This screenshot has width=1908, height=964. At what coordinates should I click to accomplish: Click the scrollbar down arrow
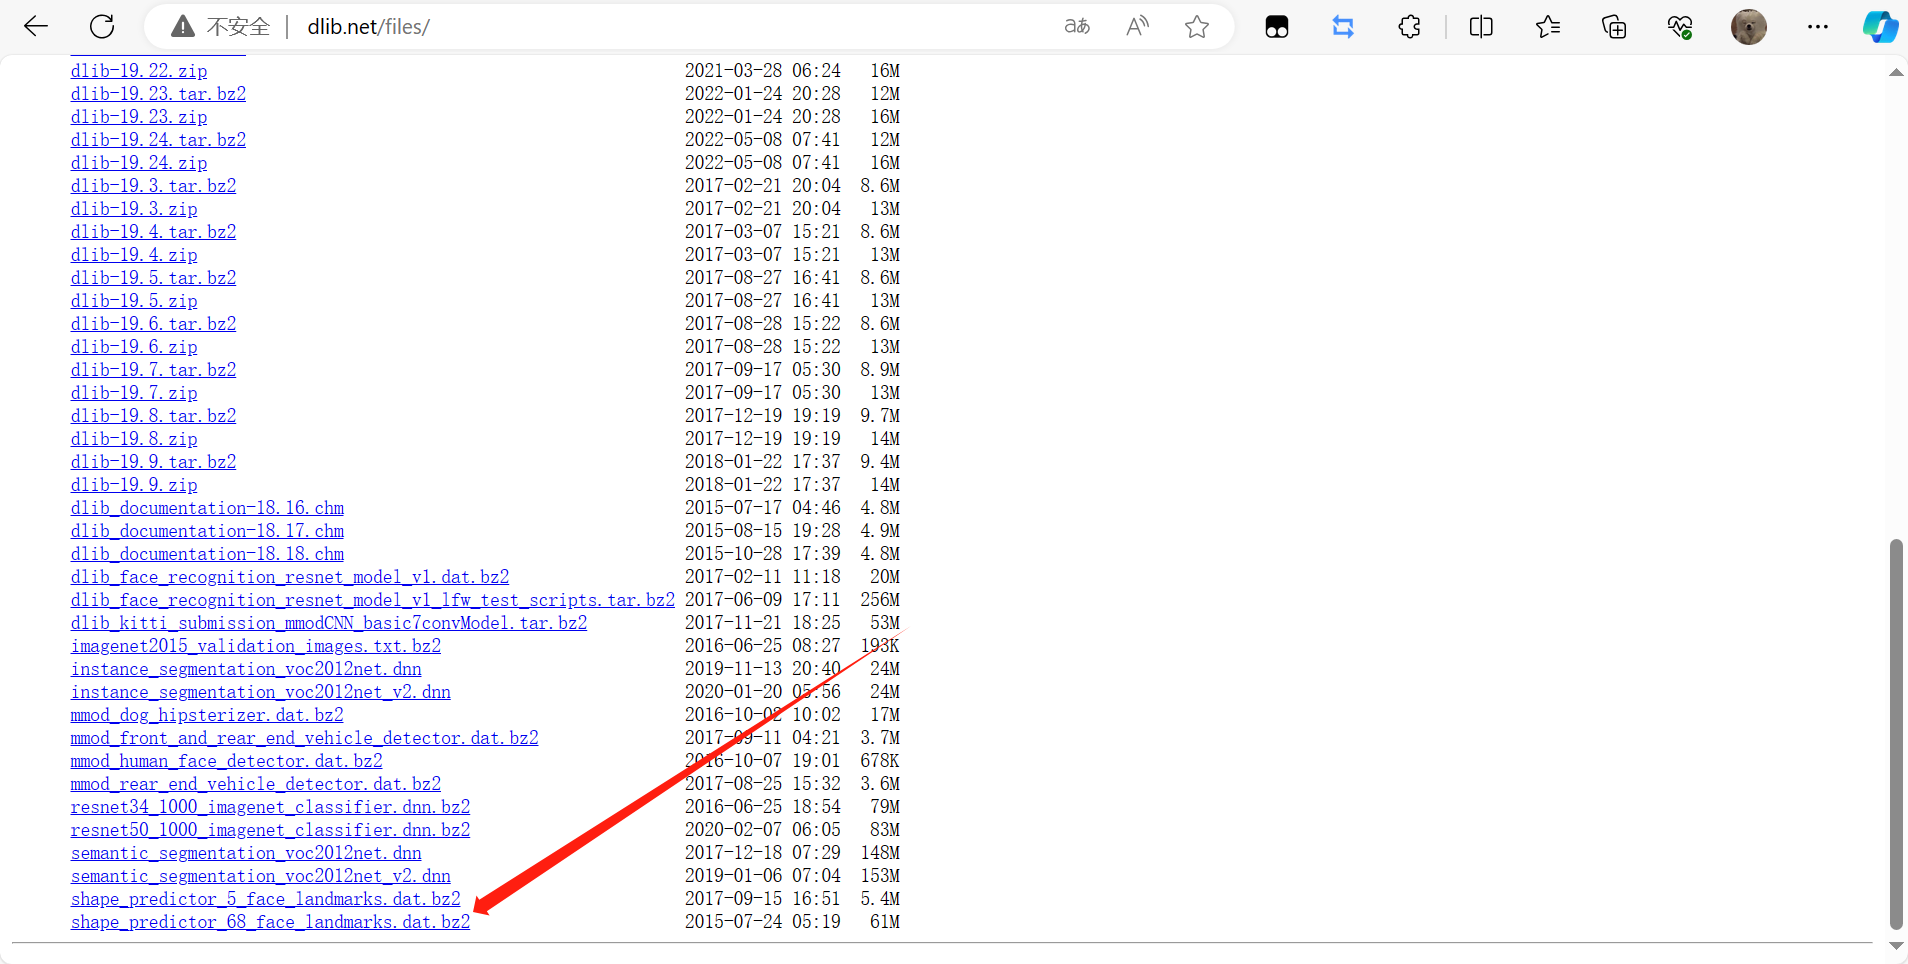tap(1895, 946)
